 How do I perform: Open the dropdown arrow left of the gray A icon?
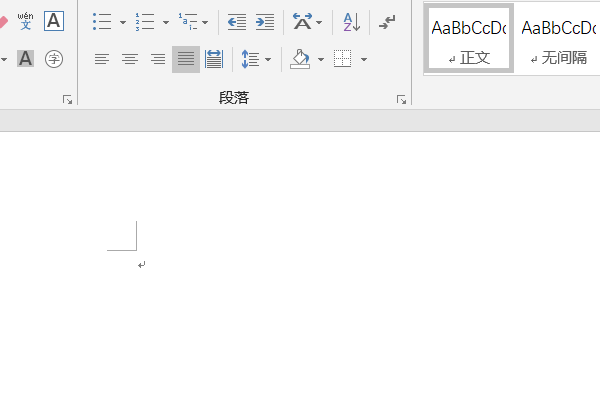coord(4,59)
